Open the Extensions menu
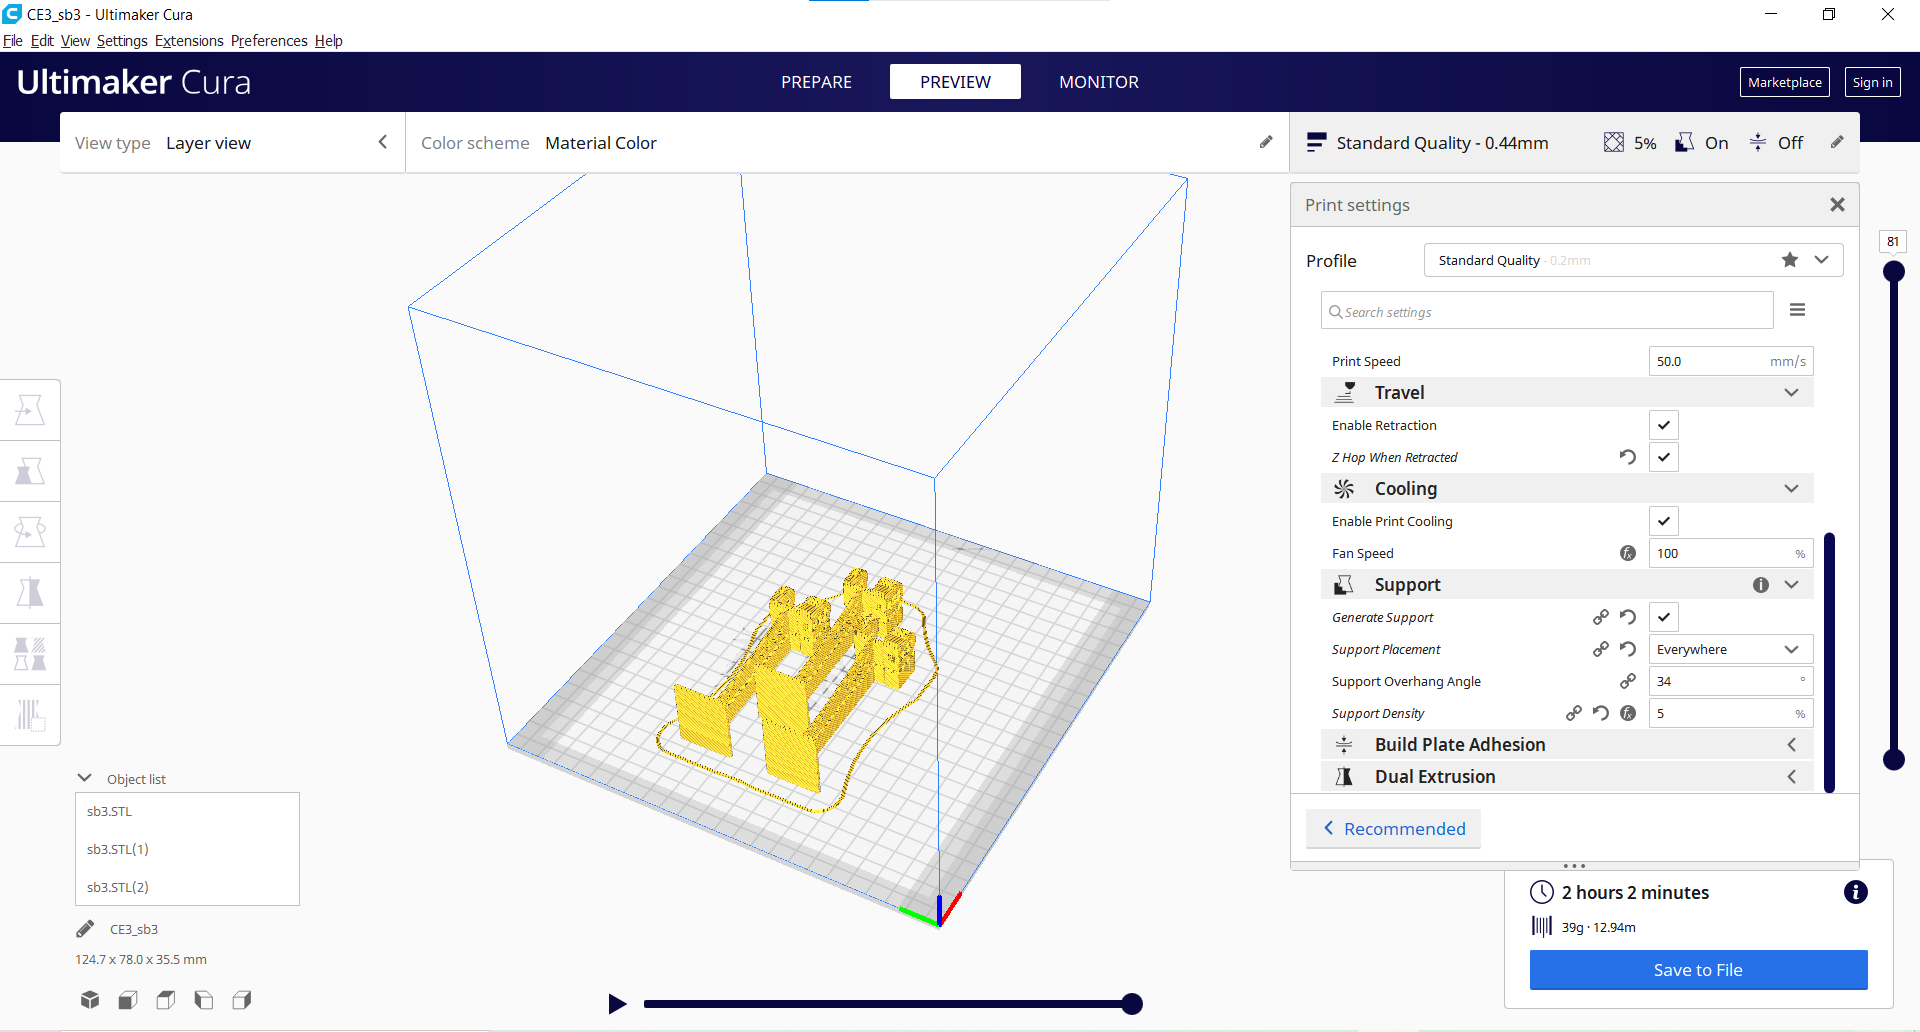 [189, 41]
